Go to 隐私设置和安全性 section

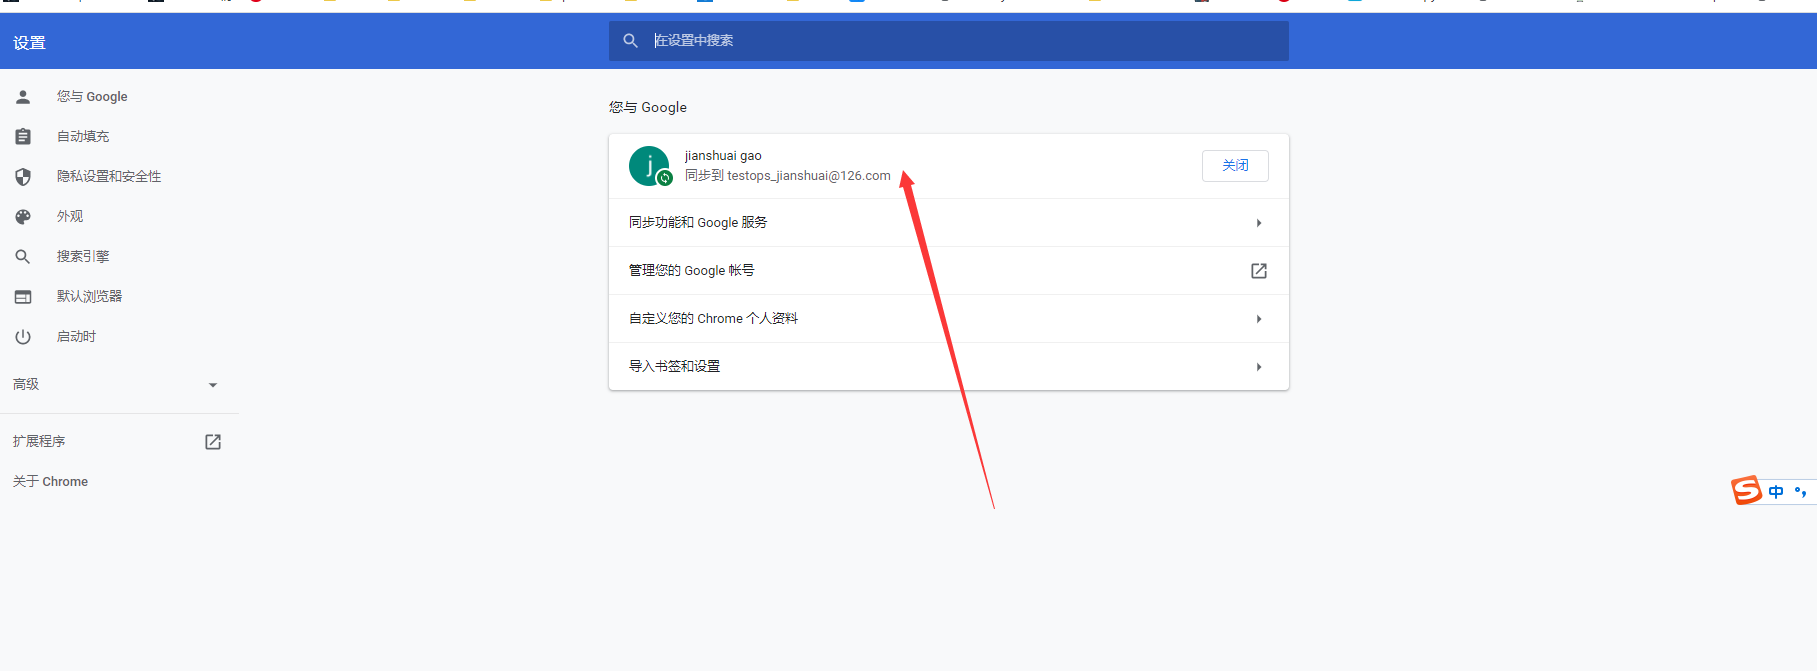click(x=109, y=177)
